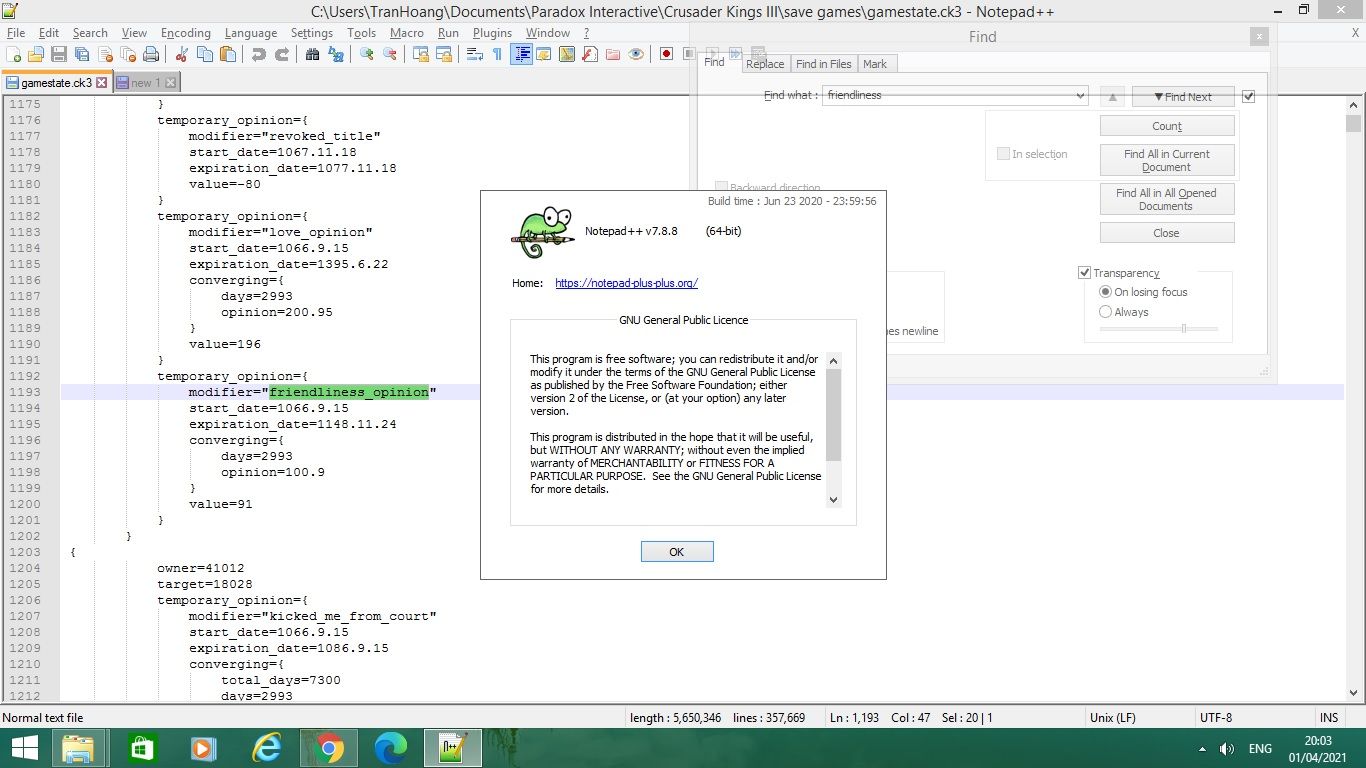Viewport: 1366px width, 768px height.
Task: Open the Language menu
Action: click(251, 33)
